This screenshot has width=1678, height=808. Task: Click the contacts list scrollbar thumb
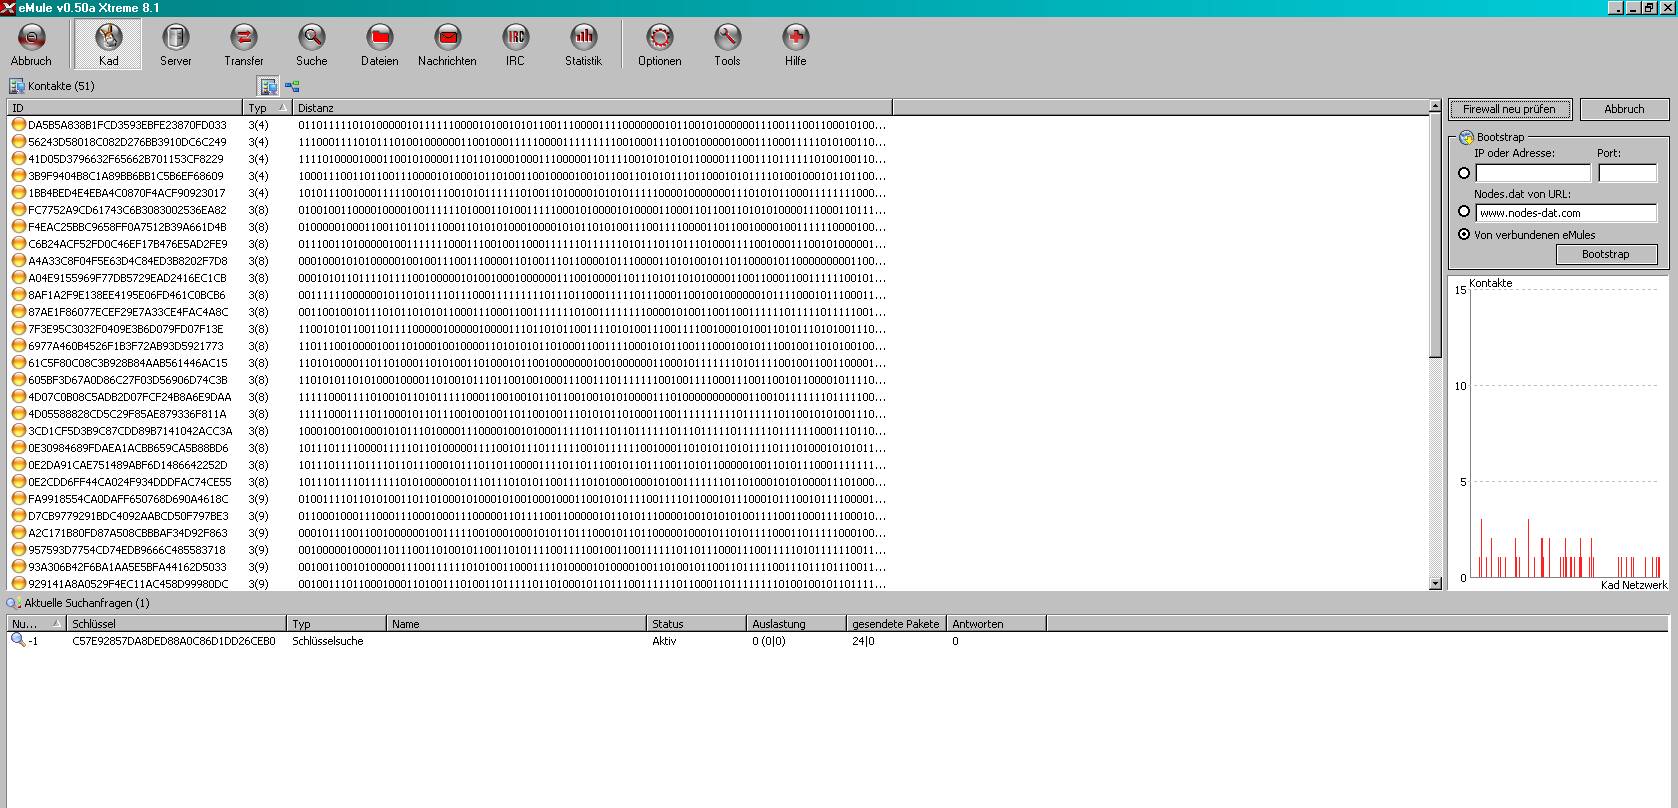1435,235
